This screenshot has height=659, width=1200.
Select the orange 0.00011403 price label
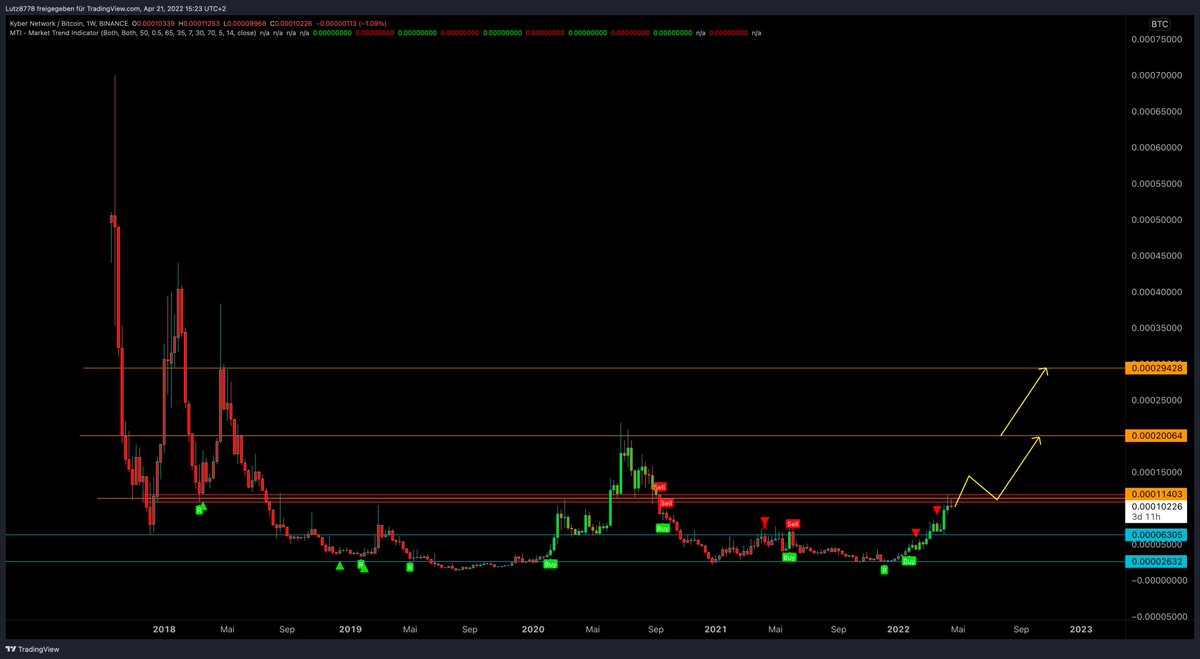pyautogui.click(x=1156, y=494)
